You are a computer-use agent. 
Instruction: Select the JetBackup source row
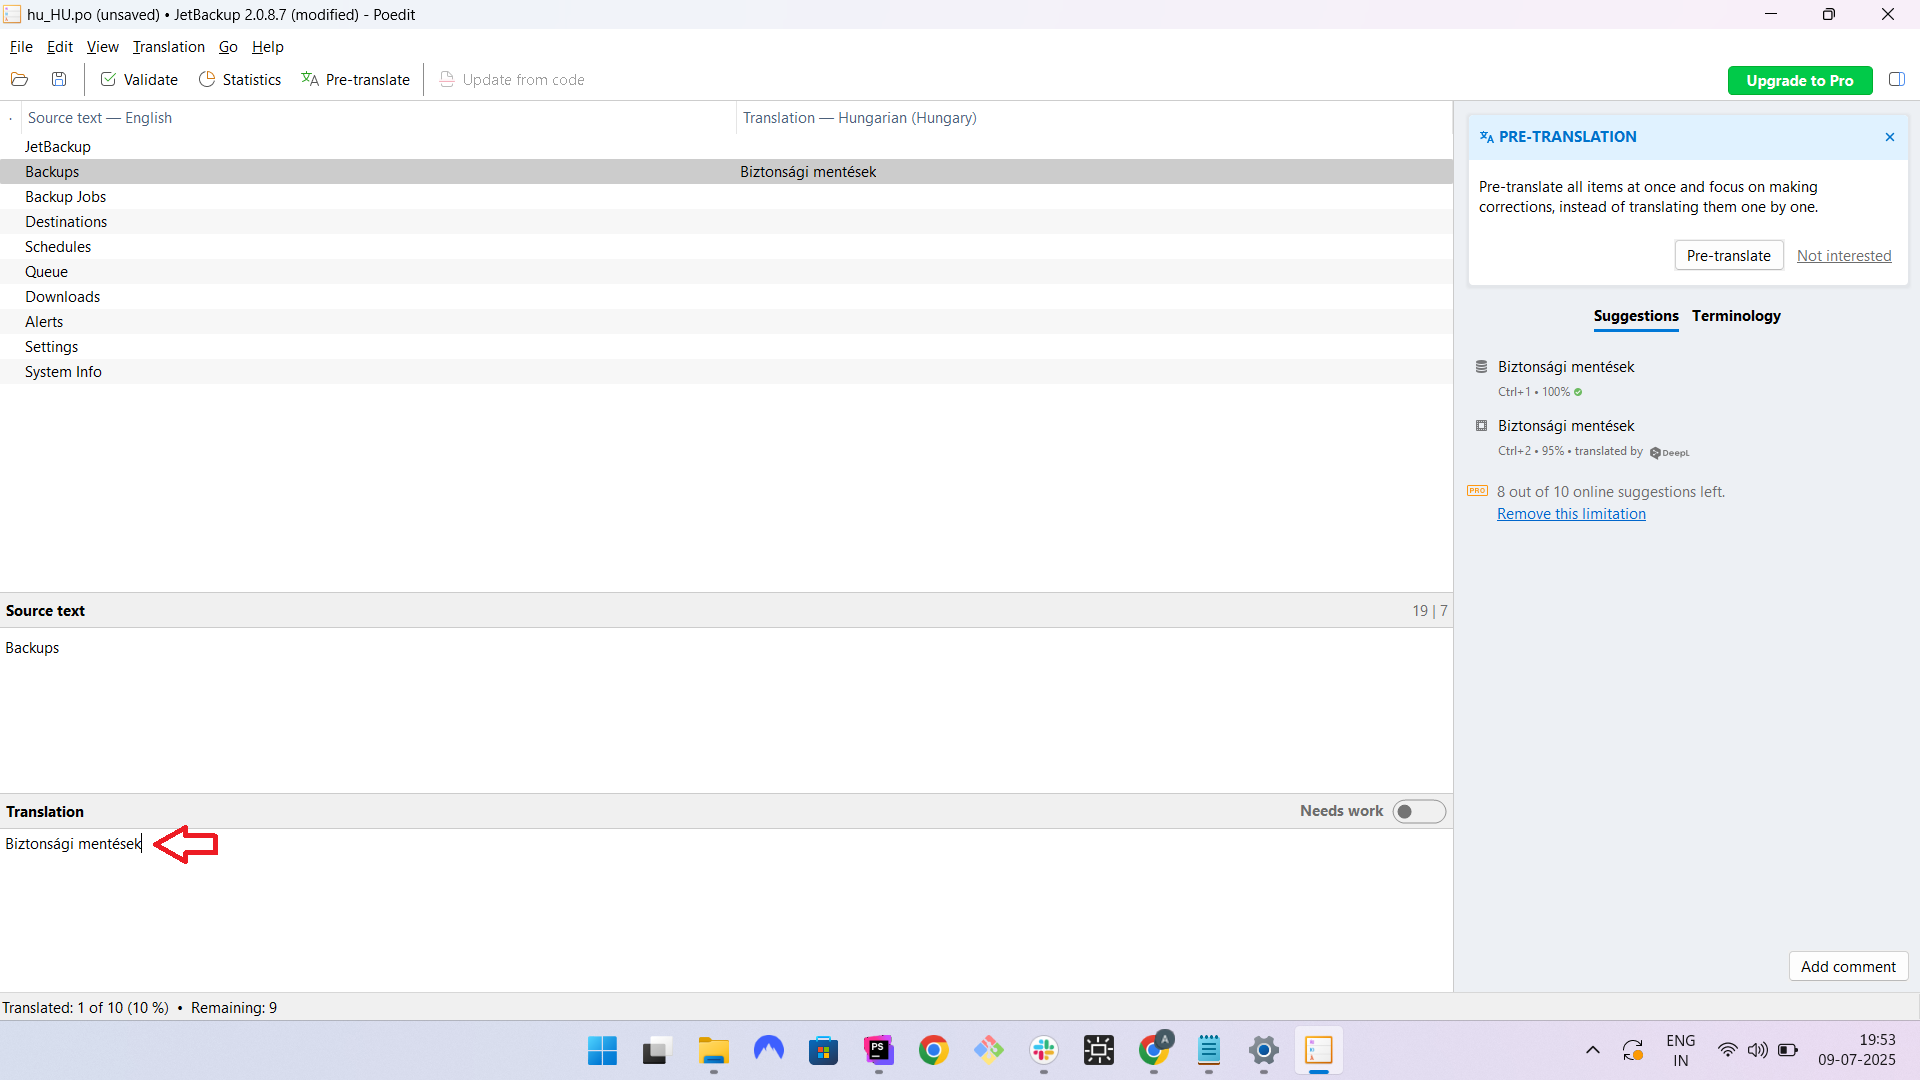click(x=726, y=147)
